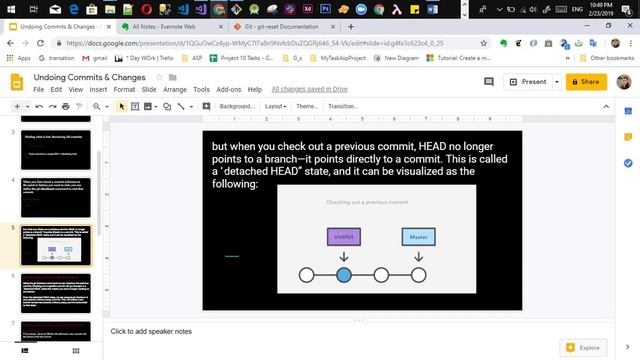640x360 pixels.
Task: Click the Windows Start button
Action: 11,9
